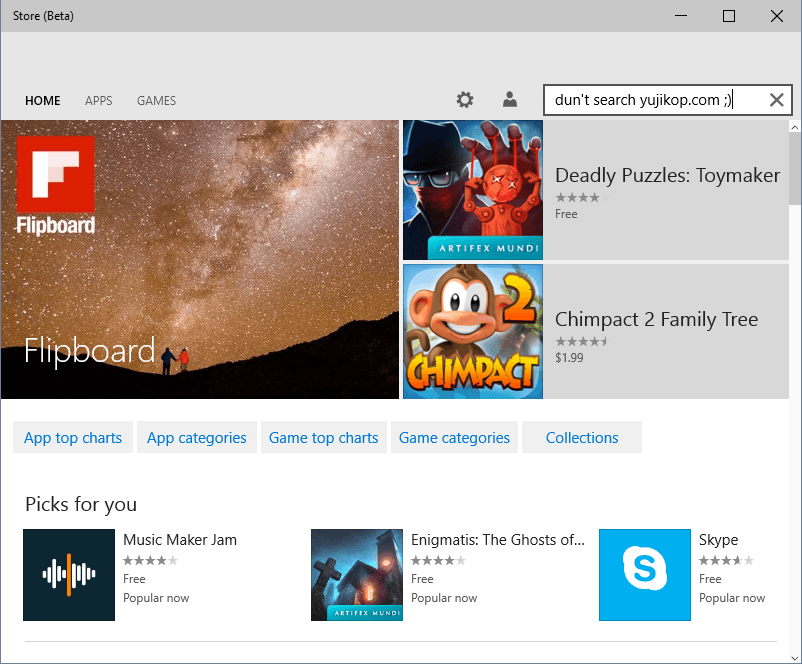Screen dimensions: 802x664
Task: Click the Free label under Enigmatis
Action: (x=422, y=579)
